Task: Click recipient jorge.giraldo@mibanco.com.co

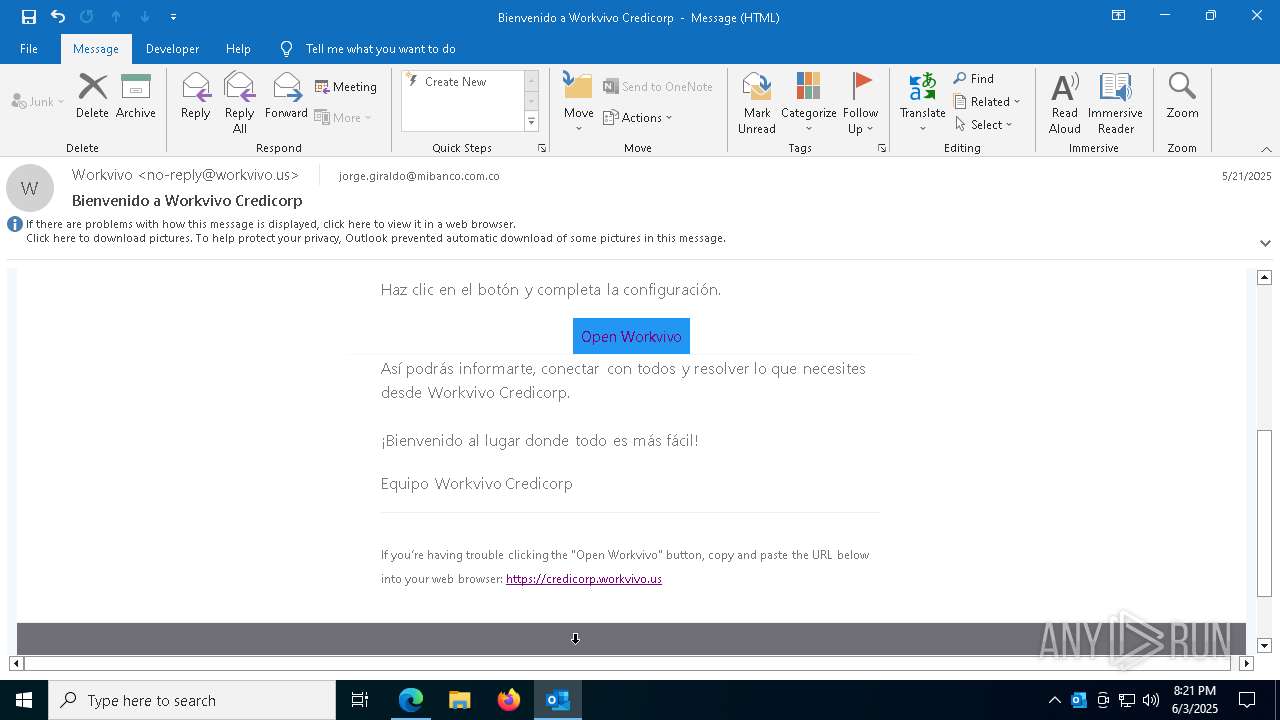Action: pos(419,176)
